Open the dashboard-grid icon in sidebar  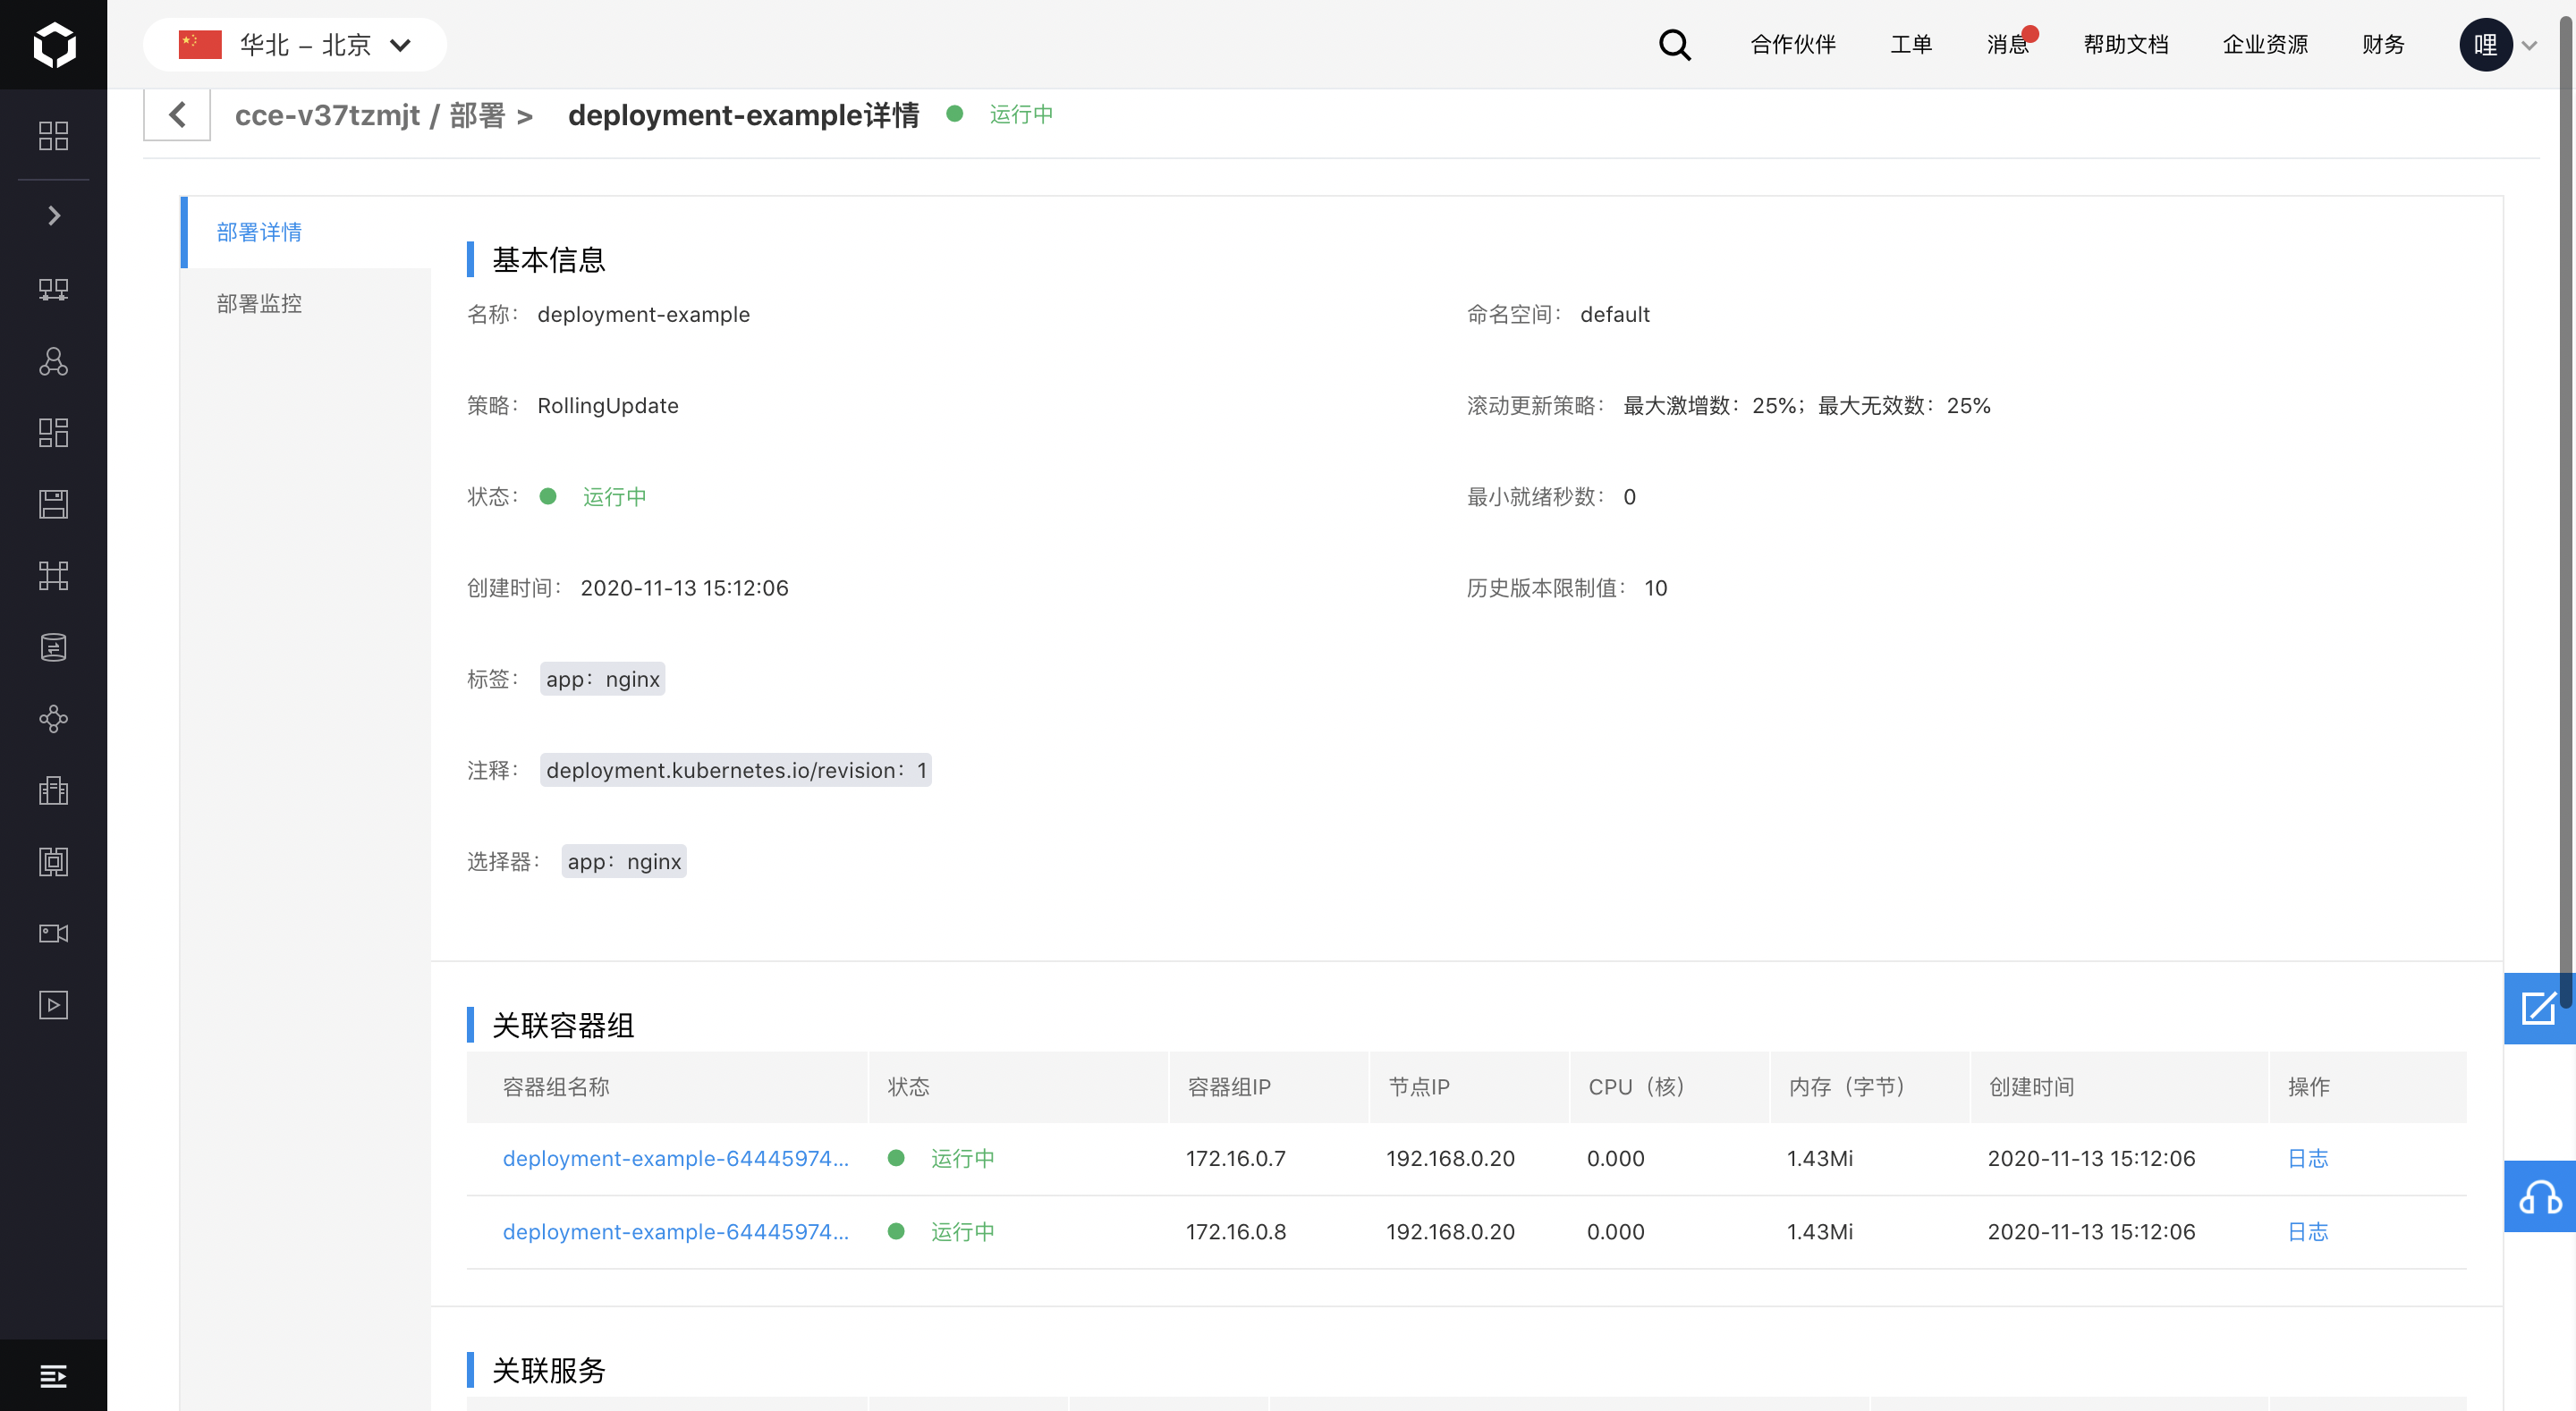click(x=53, y=432)
